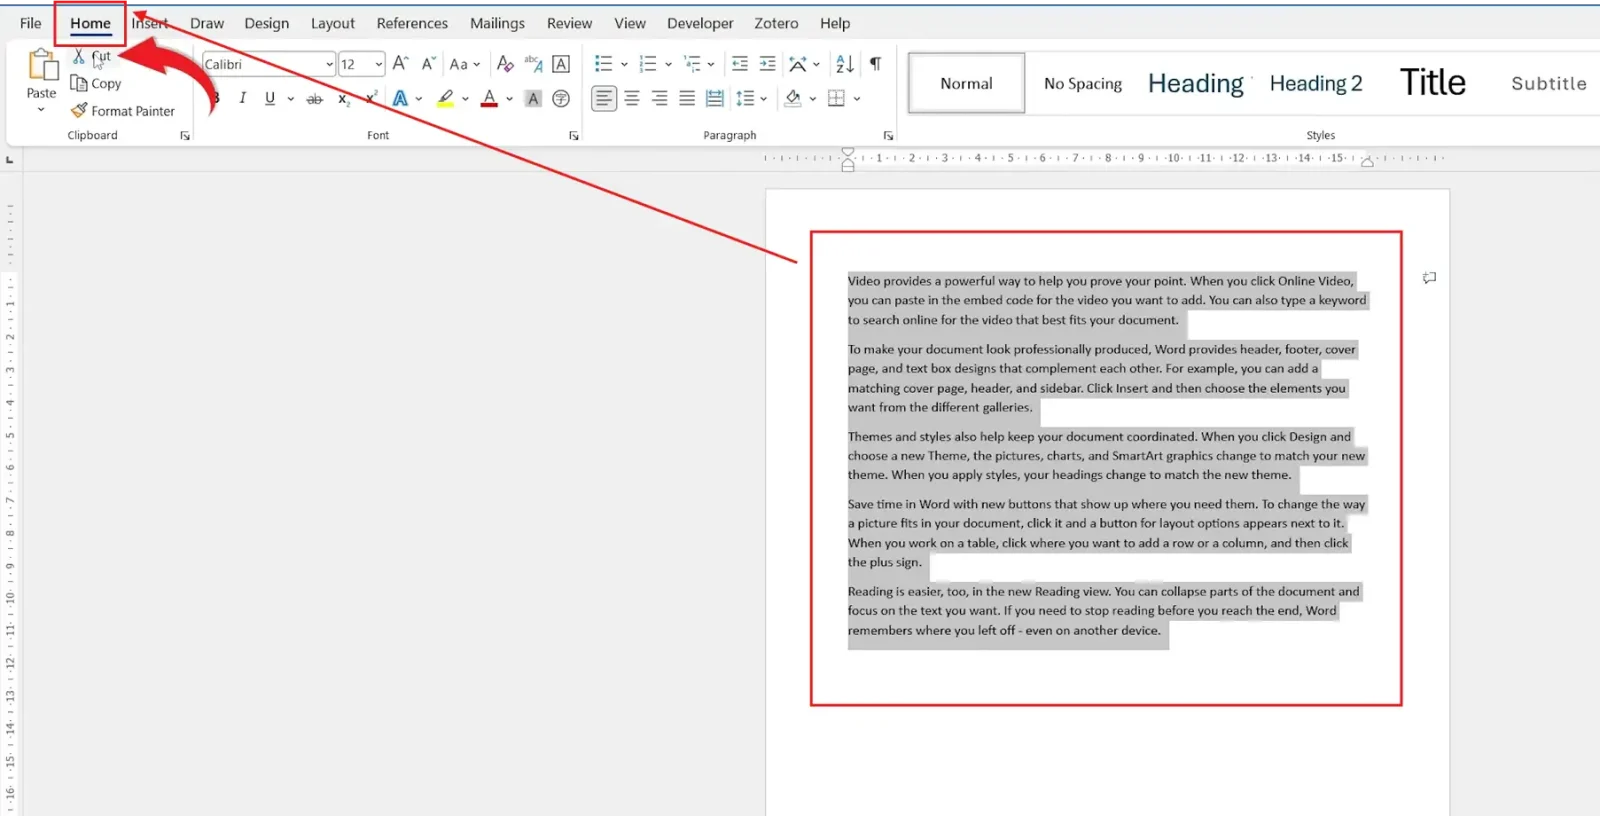Justify the paragraph text
This screenshot has width=1600, height=816.
(687, 98)
